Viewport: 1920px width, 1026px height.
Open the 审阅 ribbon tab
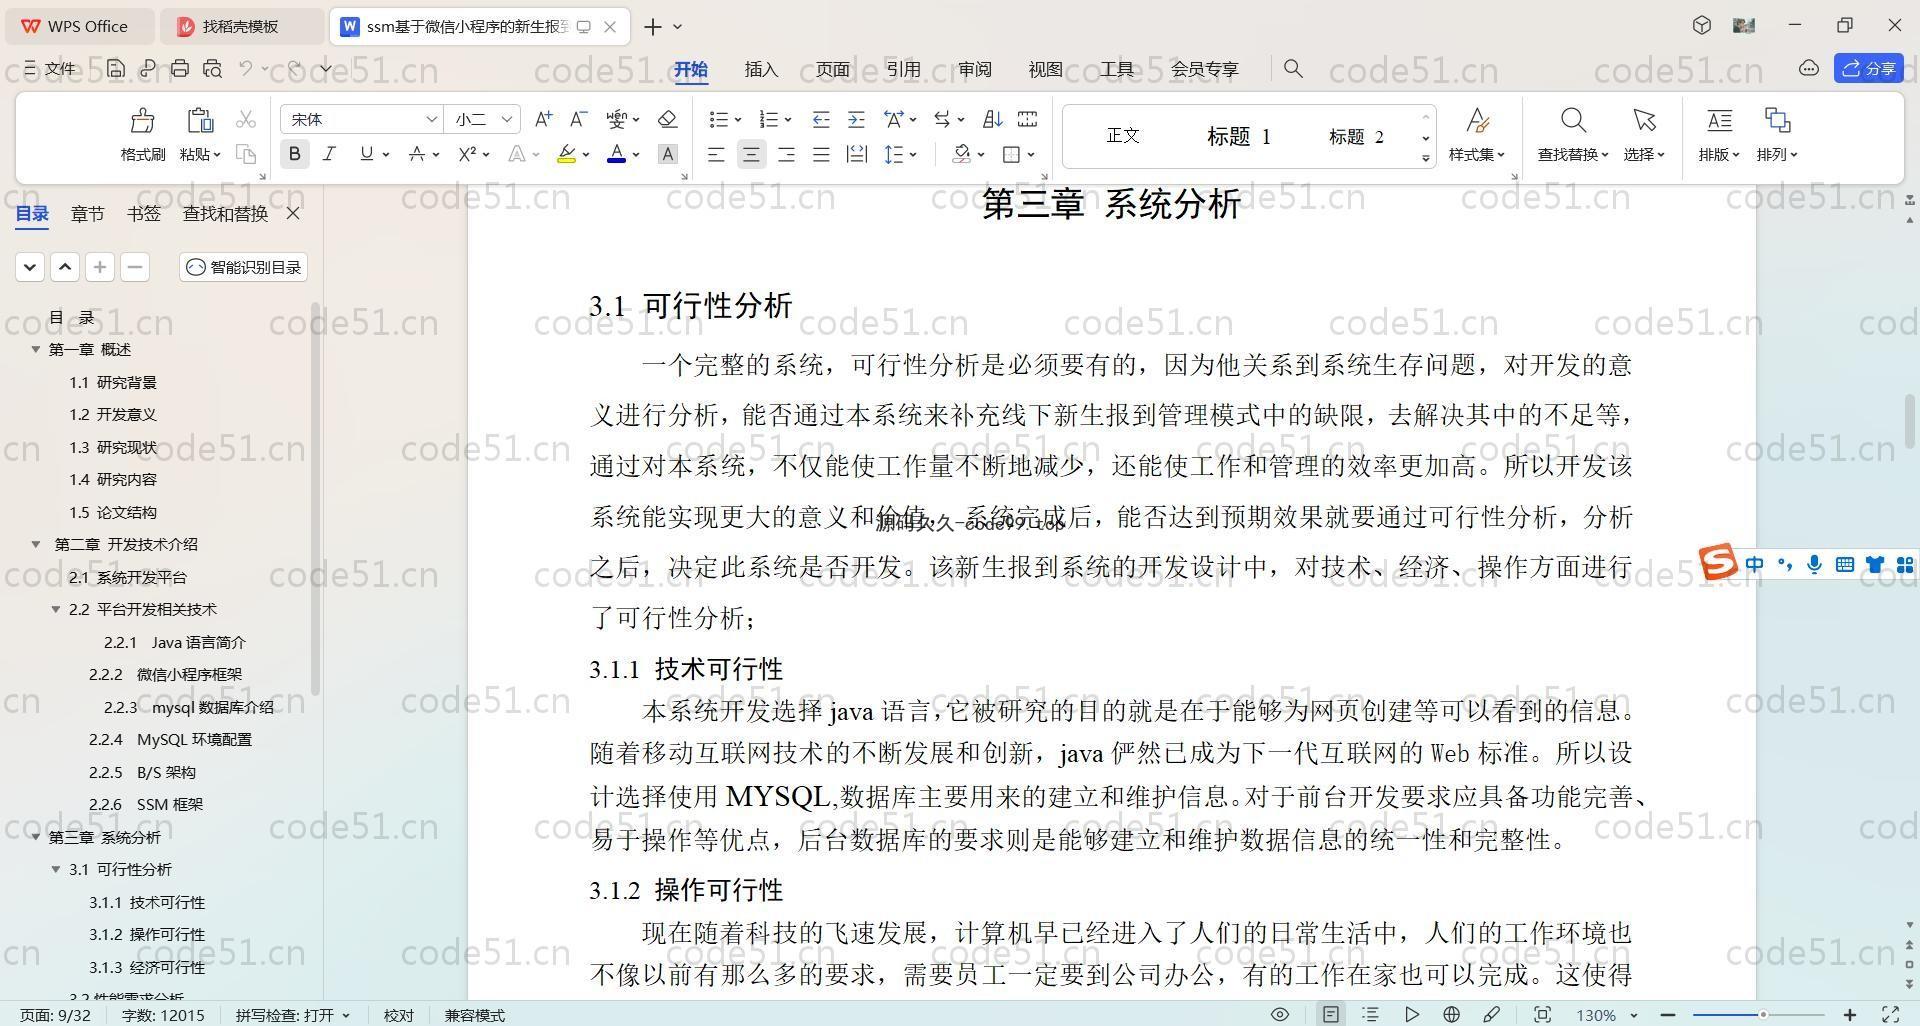(974, 69)
